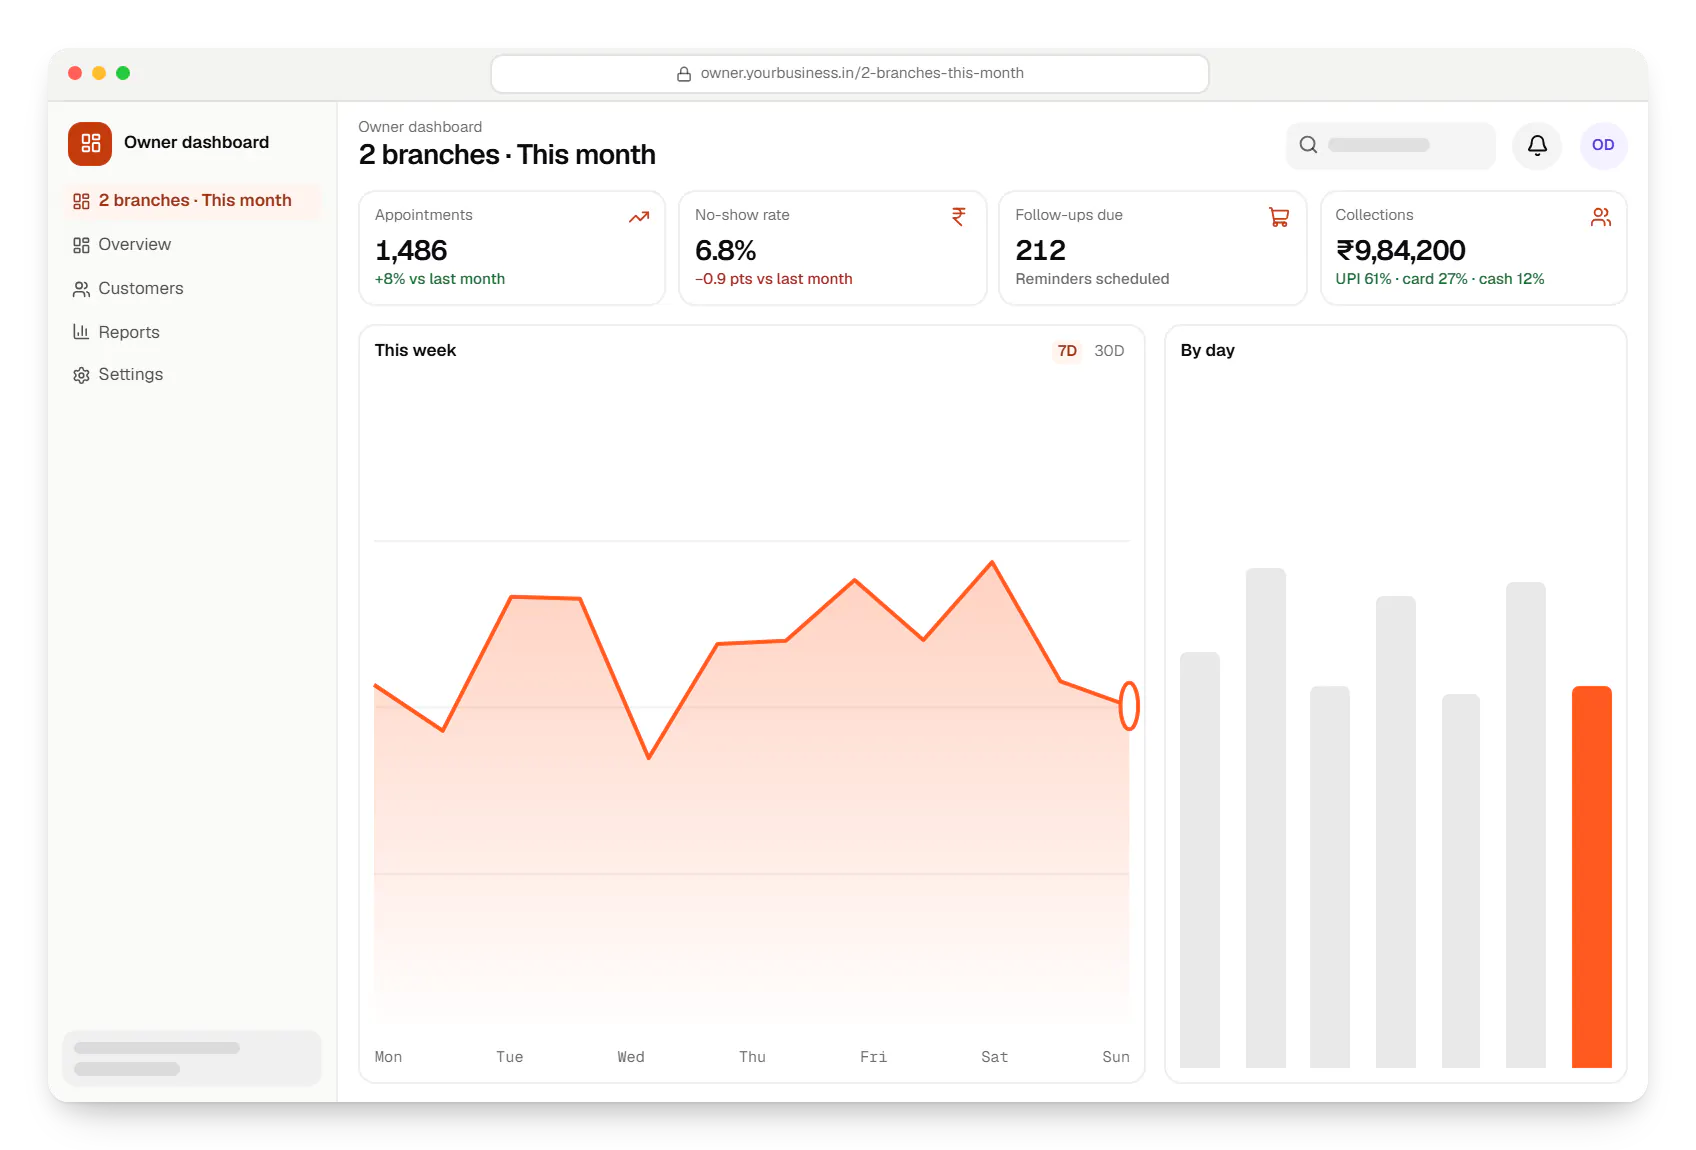
Task: Click the Owner dashboard logo icon
Action: 90,143
